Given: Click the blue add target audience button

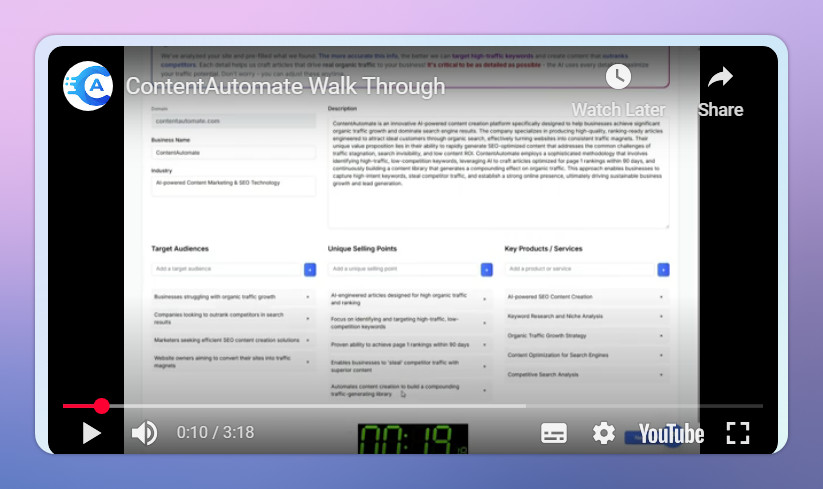Looking at the screenshot, I should coord(310,269).
